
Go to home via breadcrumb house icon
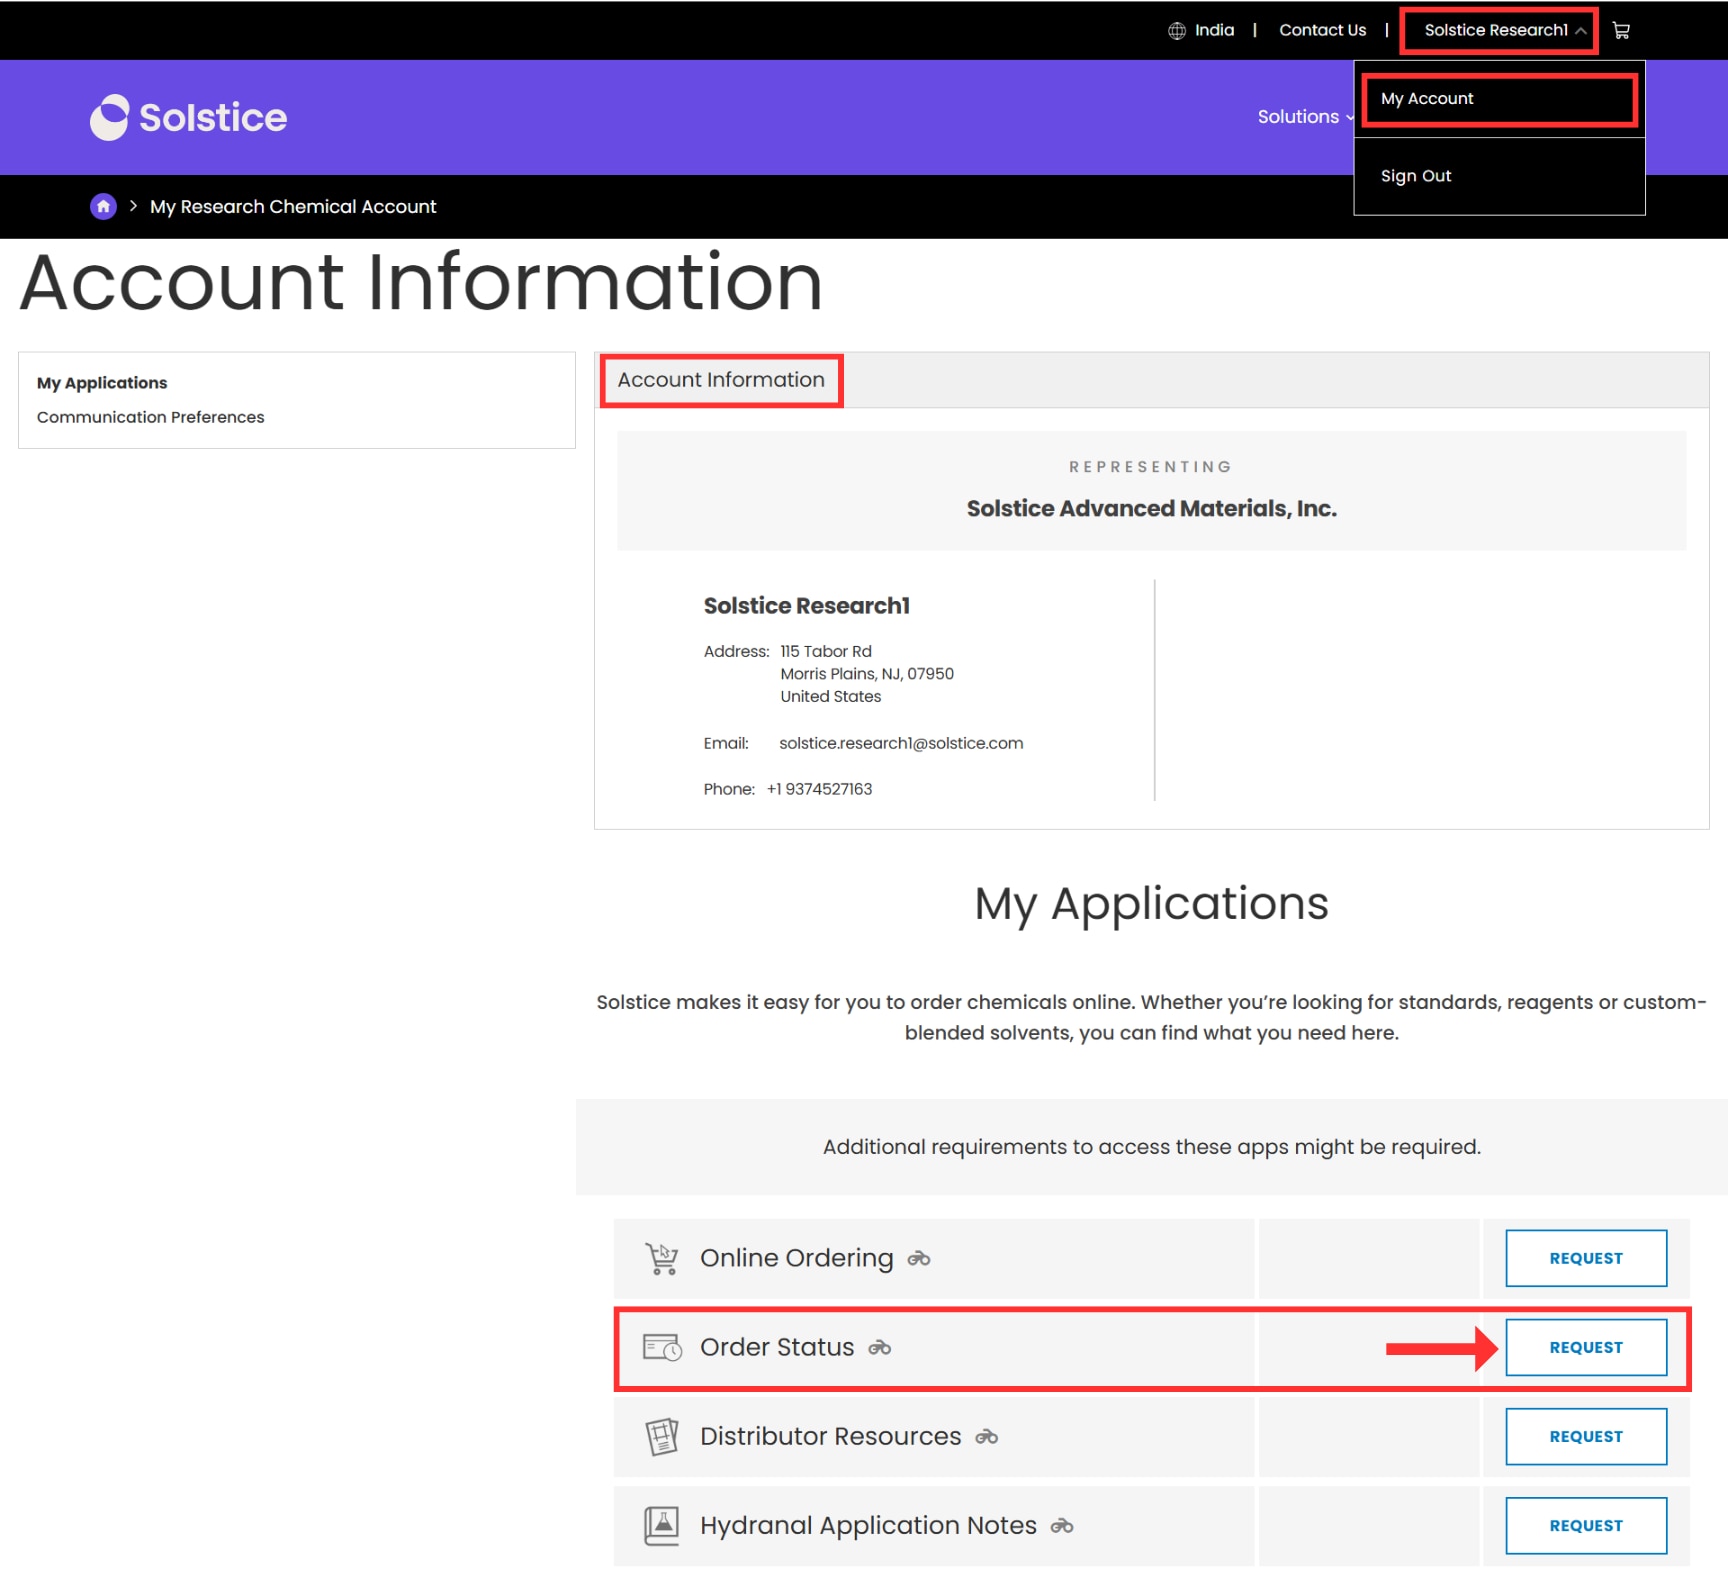(x=103, y=206)
